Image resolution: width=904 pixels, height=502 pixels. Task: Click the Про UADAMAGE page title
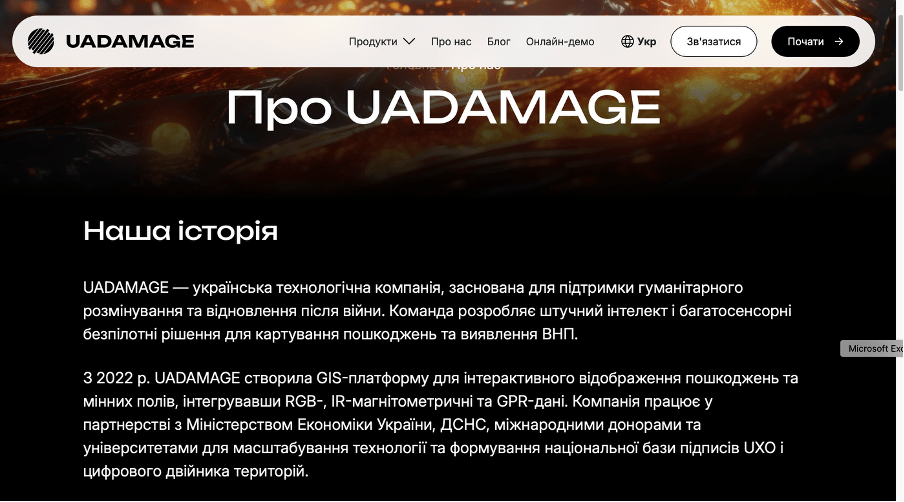(x=443, y=107)
